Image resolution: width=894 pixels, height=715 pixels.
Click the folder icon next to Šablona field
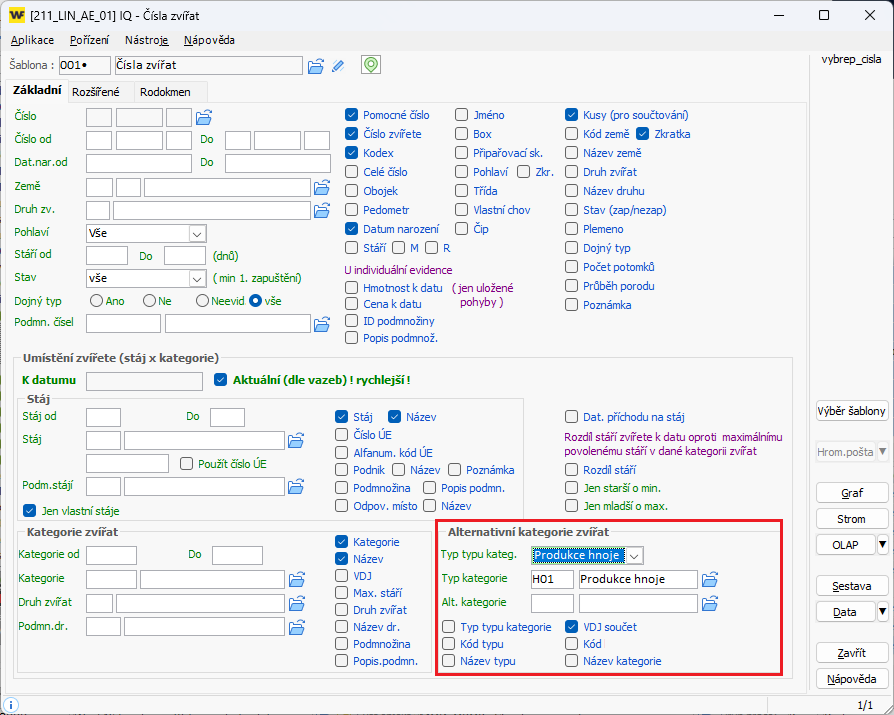316,66
